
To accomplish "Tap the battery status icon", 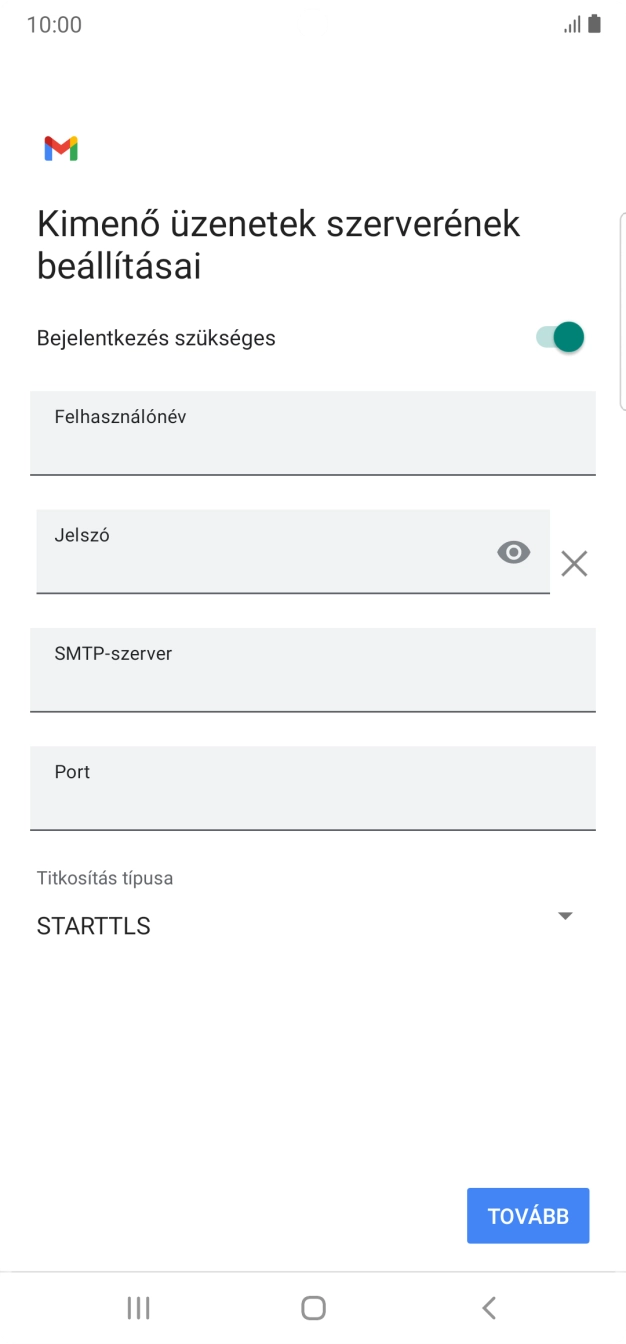I will click(592, 22).
